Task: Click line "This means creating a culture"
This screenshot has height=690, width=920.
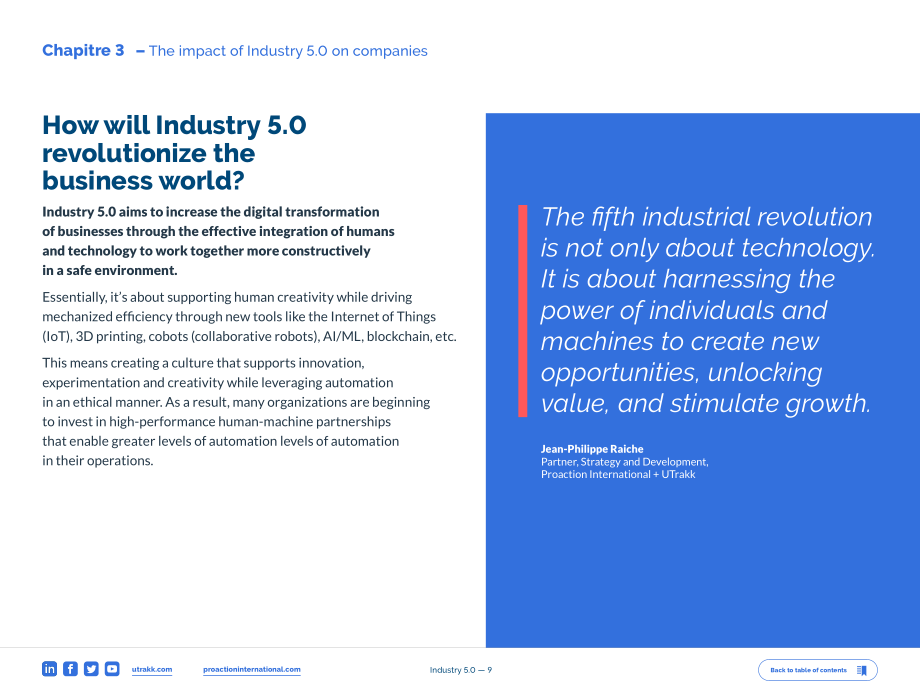Action: point(203,363)
